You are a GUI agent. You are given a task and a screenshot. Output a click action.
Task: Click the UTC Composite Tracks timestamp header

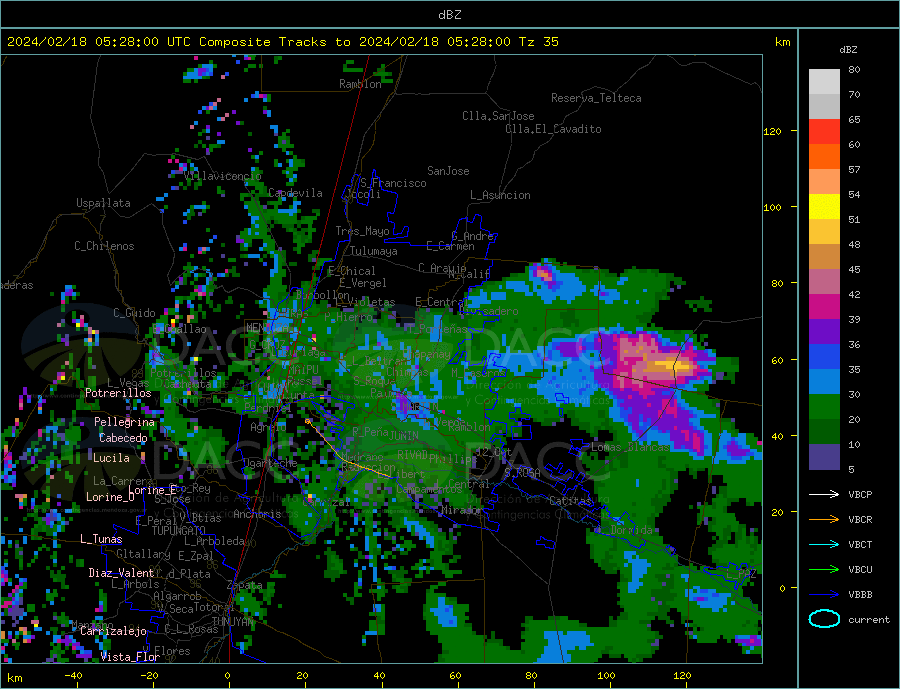tap(282, 42)
